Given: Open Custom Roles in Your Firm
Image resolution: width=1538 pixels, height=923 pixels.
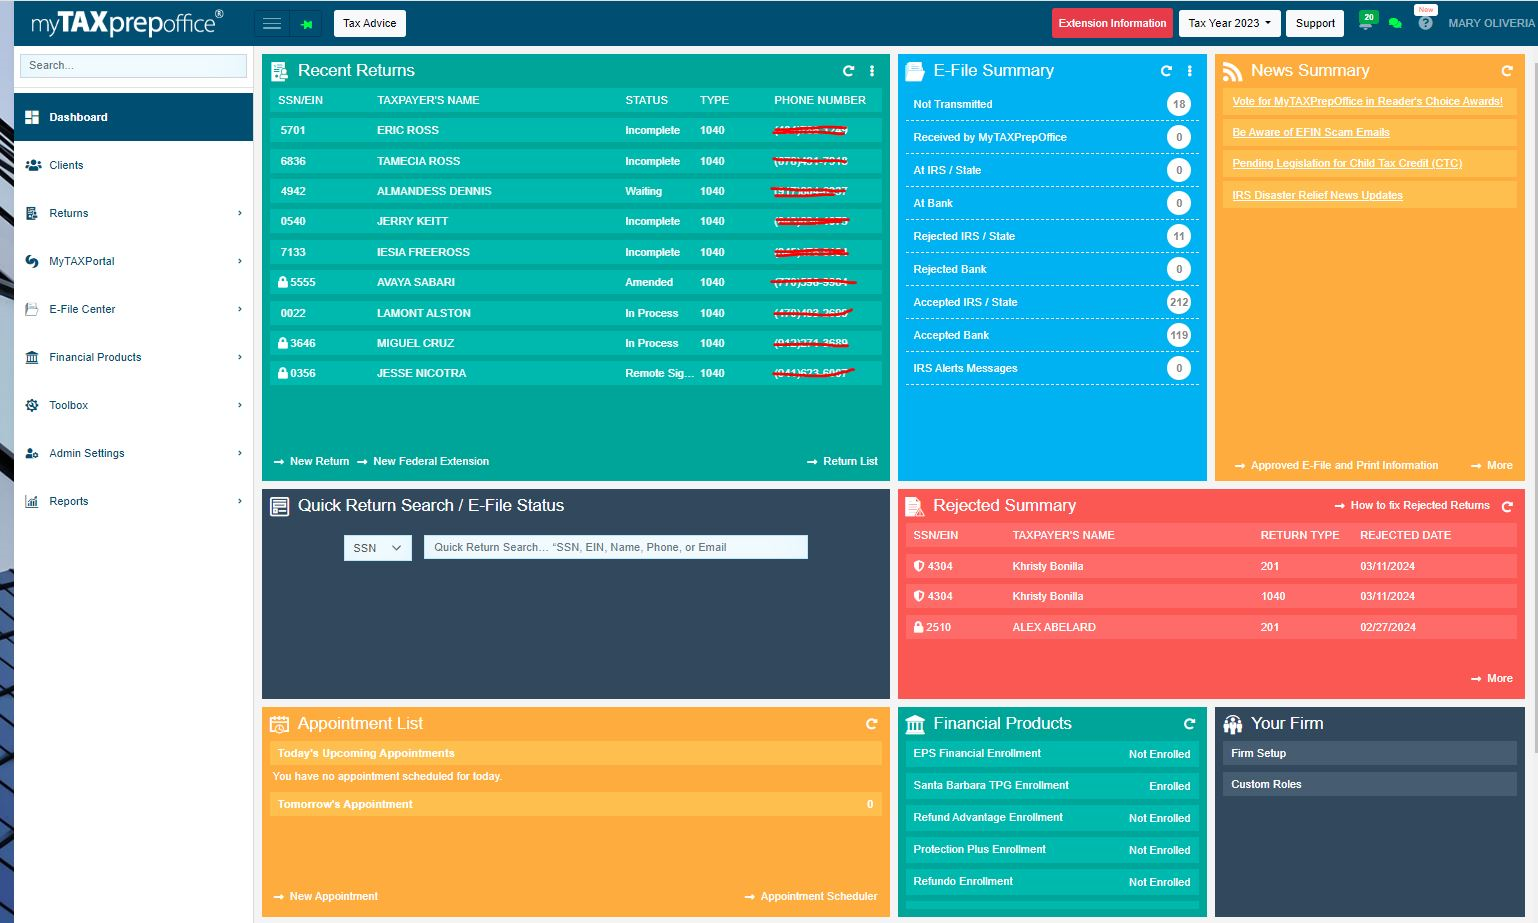Looking at the screenshot, I should point(1369,784).
